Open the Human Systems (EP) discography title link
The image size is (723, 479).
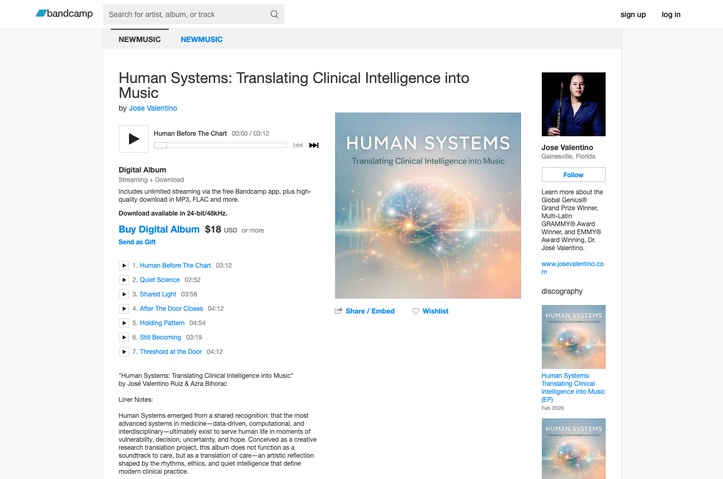tap(573, 388)
